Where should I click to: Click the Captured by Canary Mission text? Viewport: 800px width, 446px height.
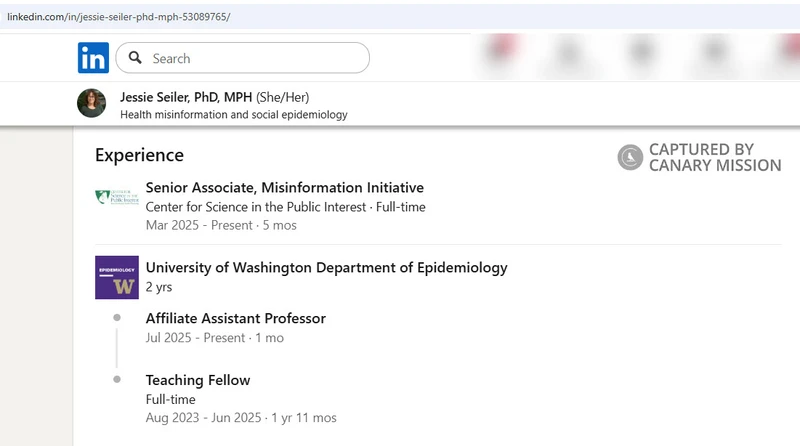(x=715, y=157)
